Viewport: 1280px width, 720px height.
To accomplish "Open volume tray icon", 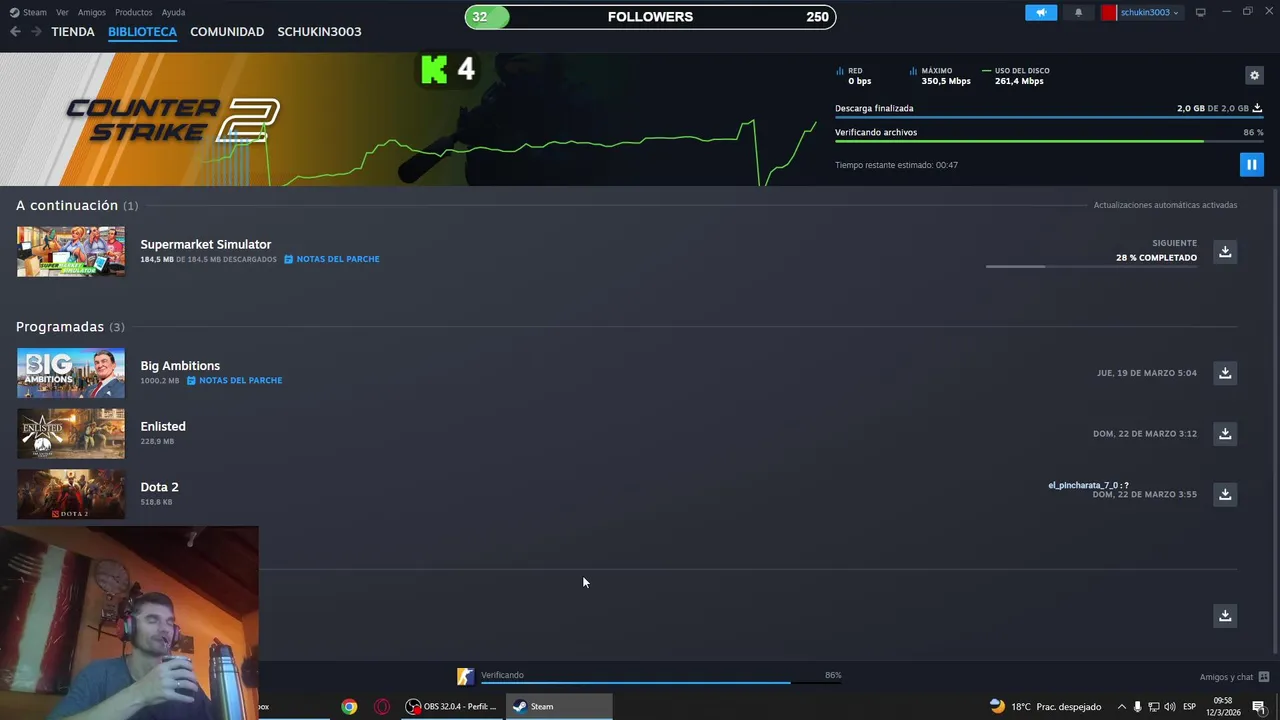I will click(1170, 707).
